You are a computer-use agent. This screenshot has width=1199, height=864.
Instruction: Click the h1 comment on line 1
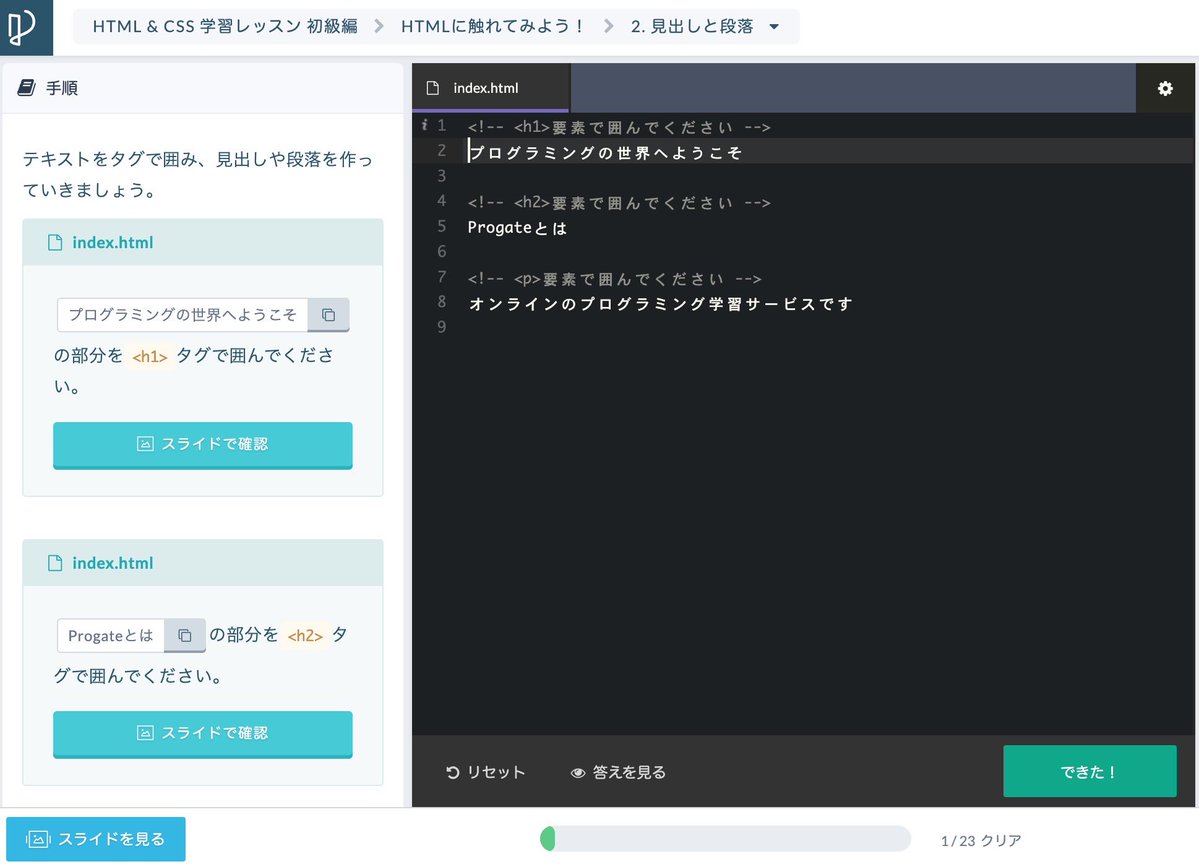pyautogui.click(x=619, y=127)
